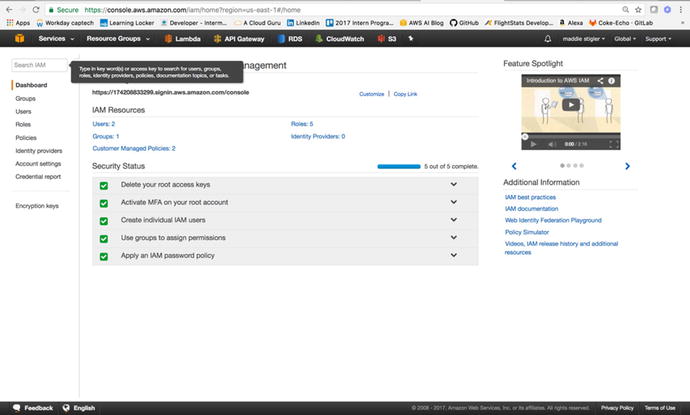Expand the Create individual IAM users row
This screenshot has height=415, width=690.
click(x=453, y=220)
